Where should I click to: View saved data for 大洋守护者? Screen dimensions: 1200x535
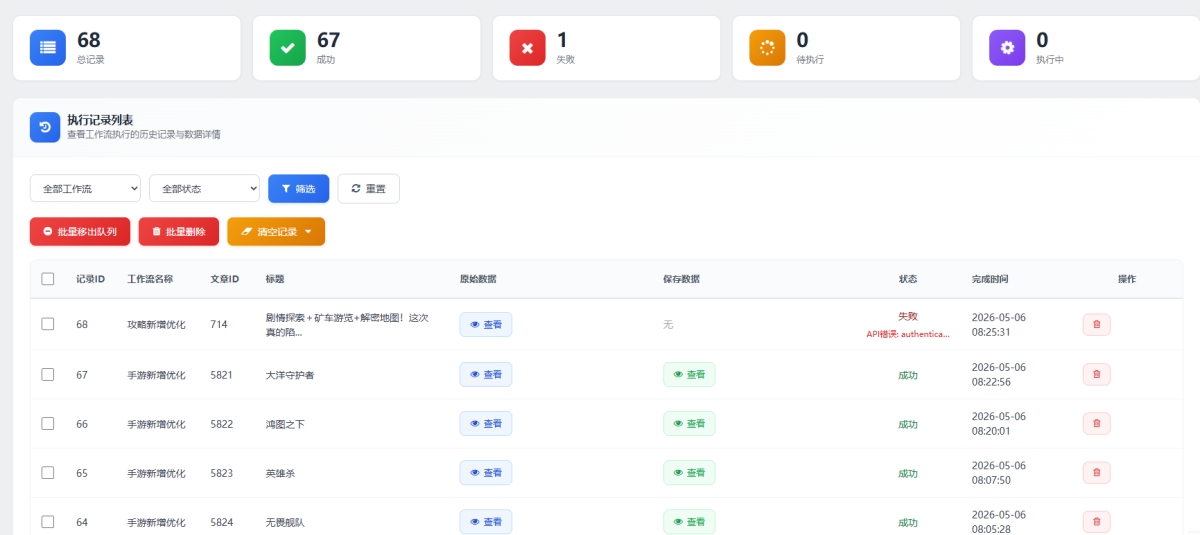point(689,374)
